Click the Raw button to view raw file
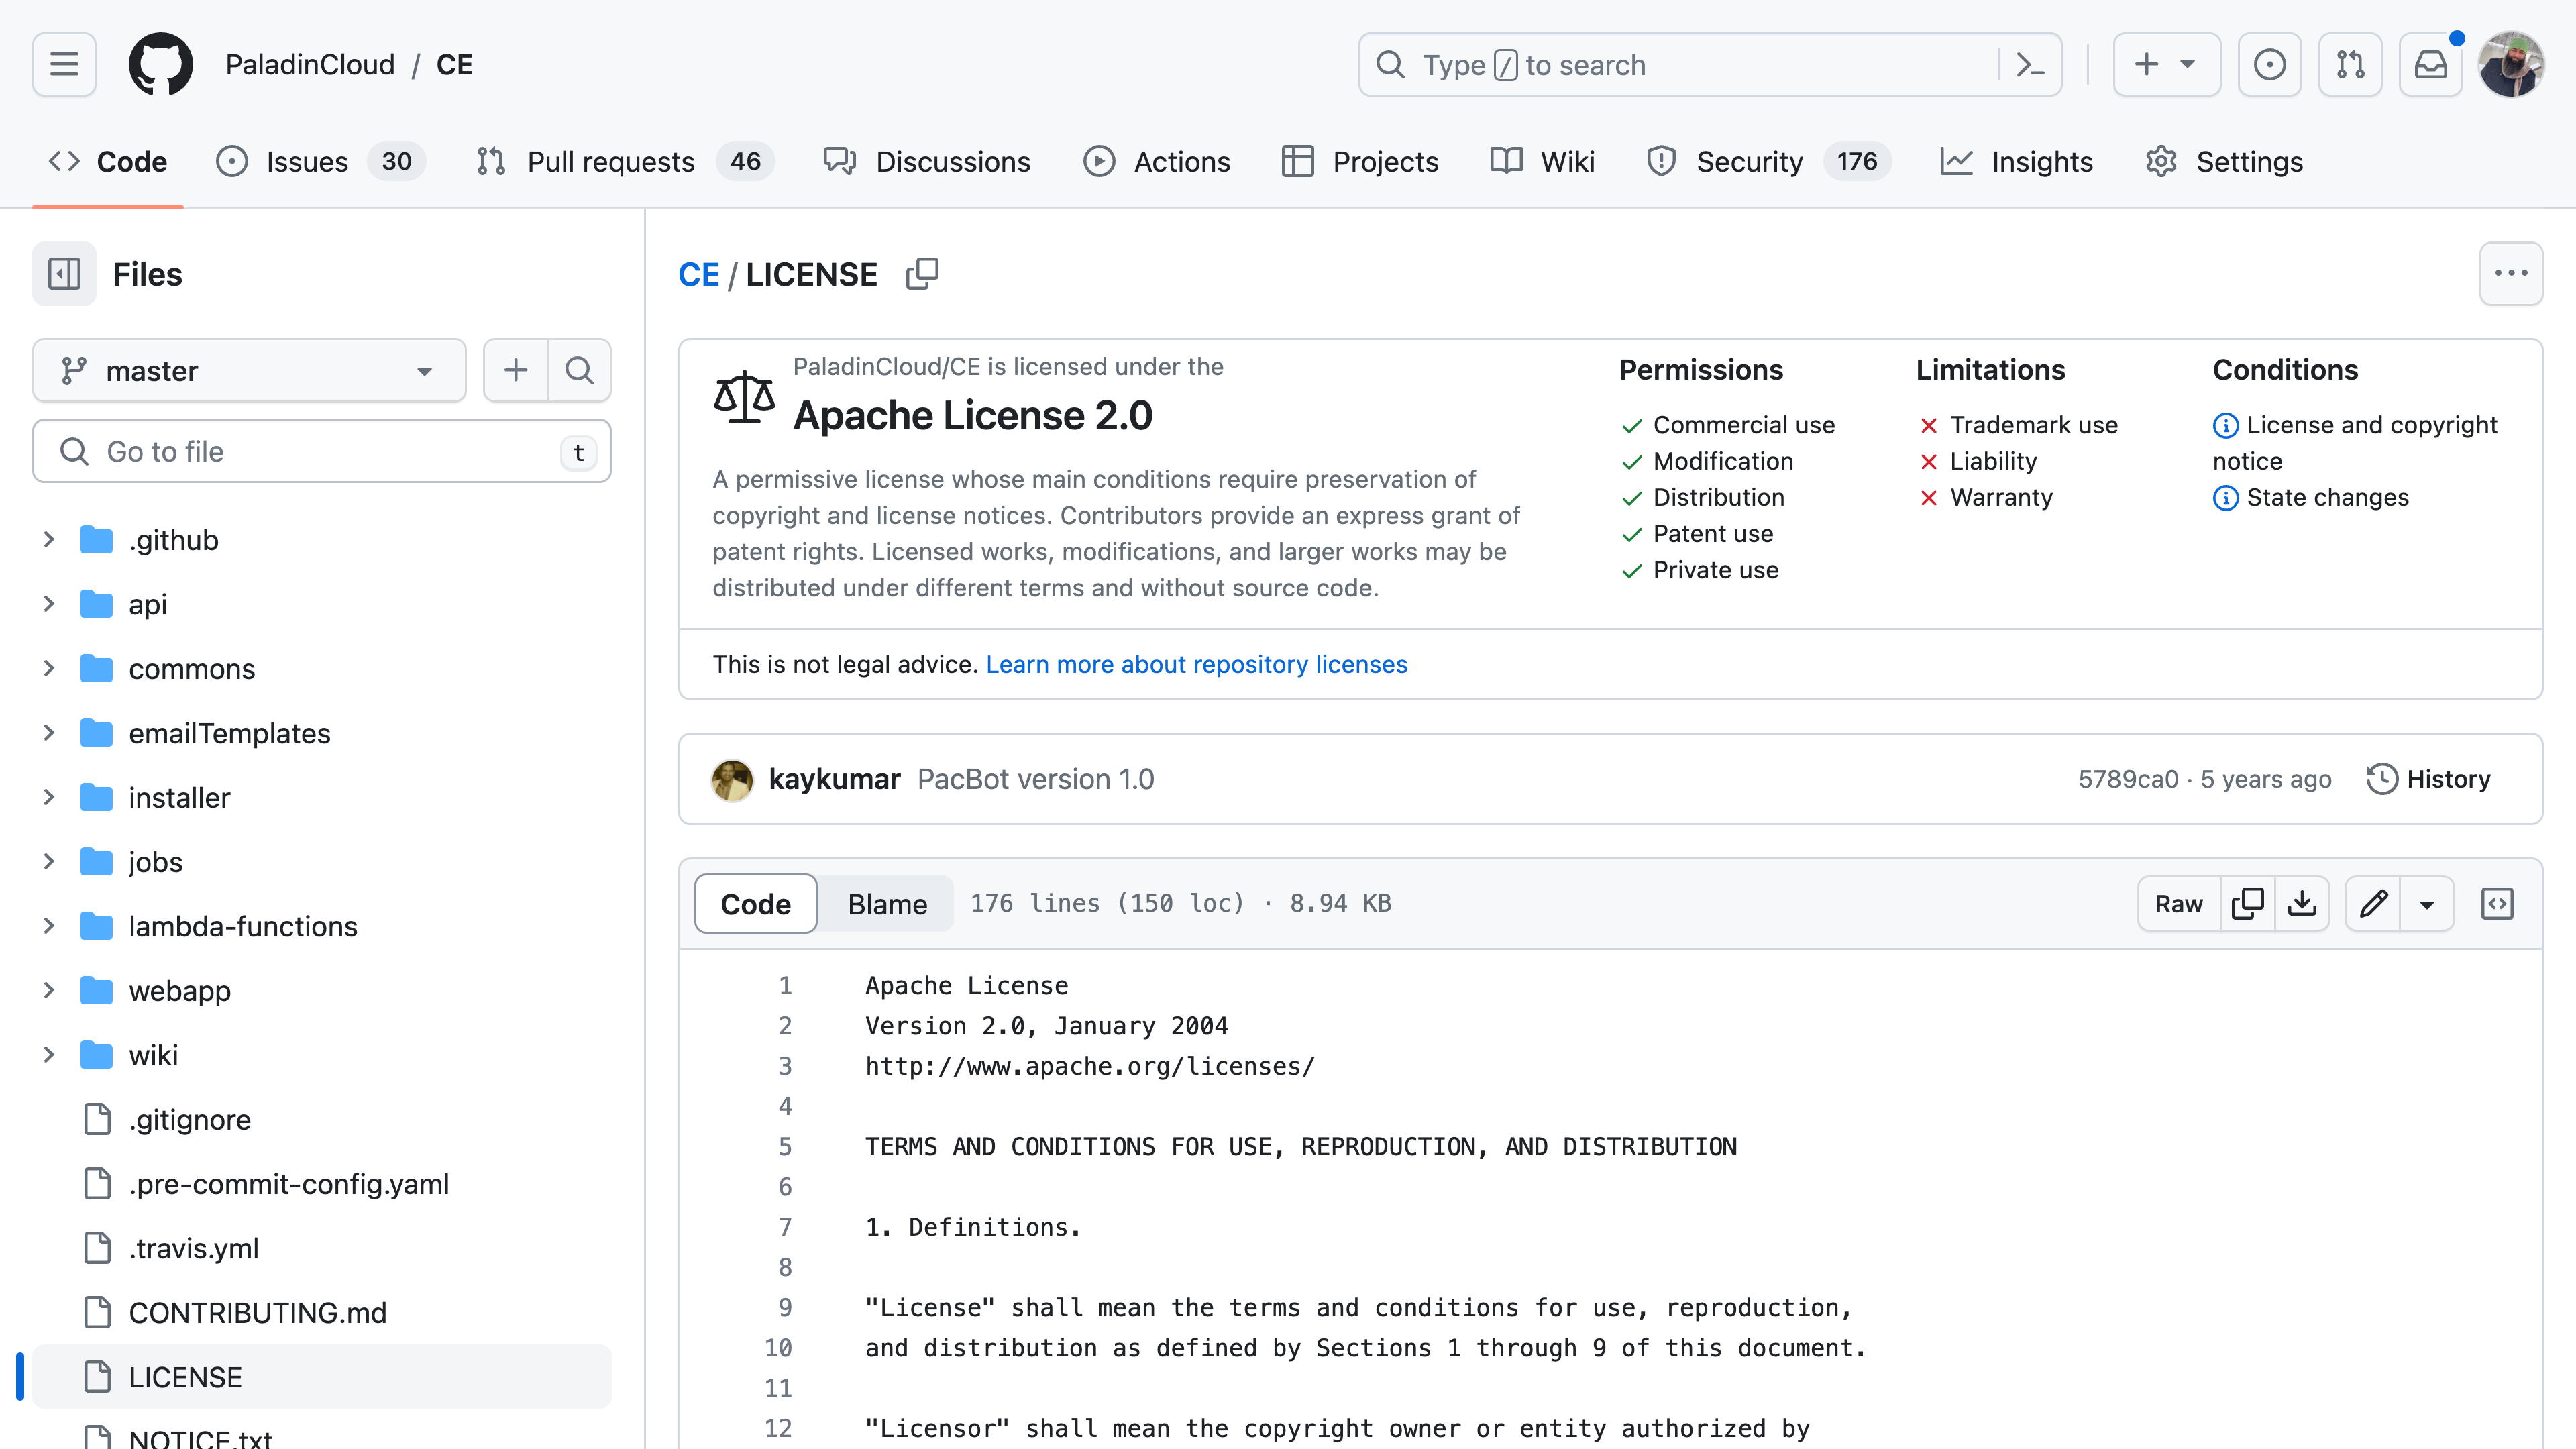 click(2178, 904)
